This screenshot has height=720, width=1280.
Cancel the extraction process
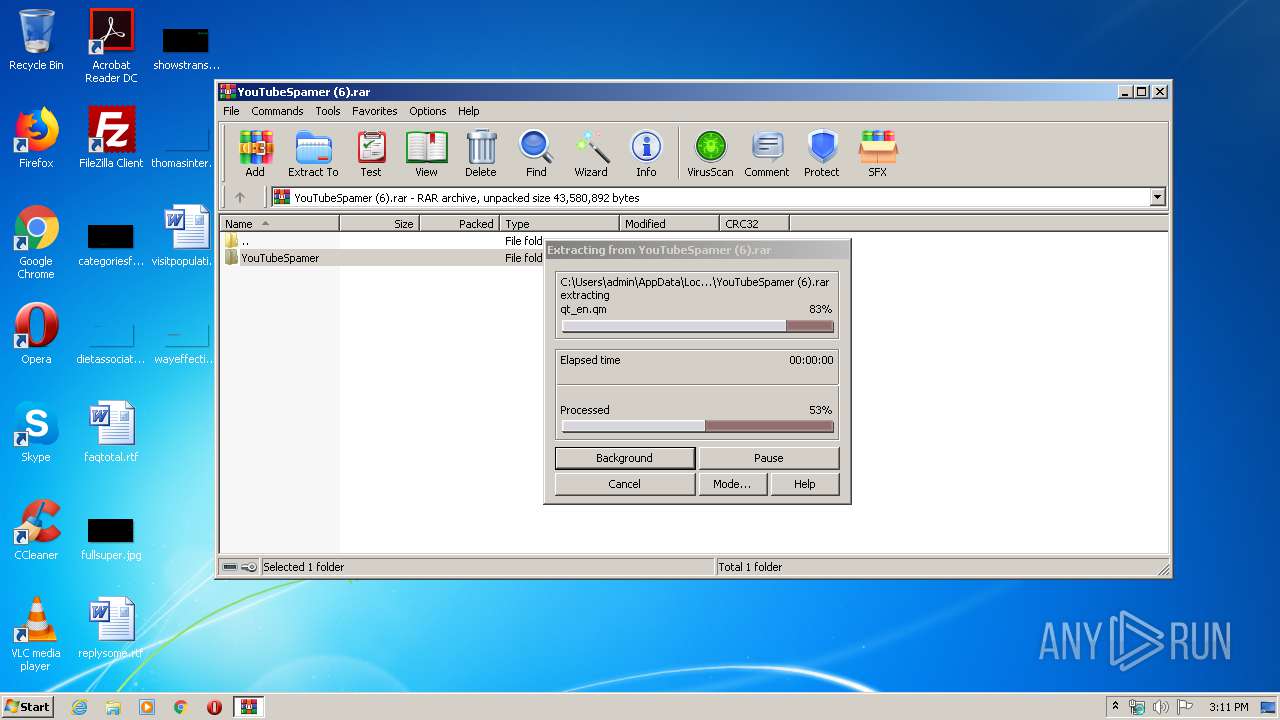(625, 484)
